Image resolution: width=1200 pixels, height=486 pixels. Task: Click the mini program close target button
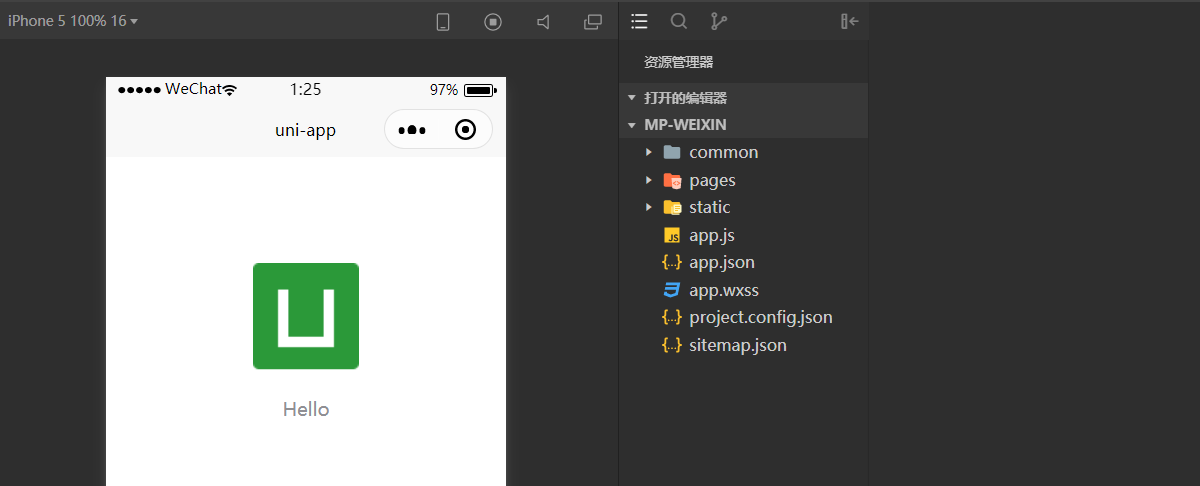click(x=465, y=130)
